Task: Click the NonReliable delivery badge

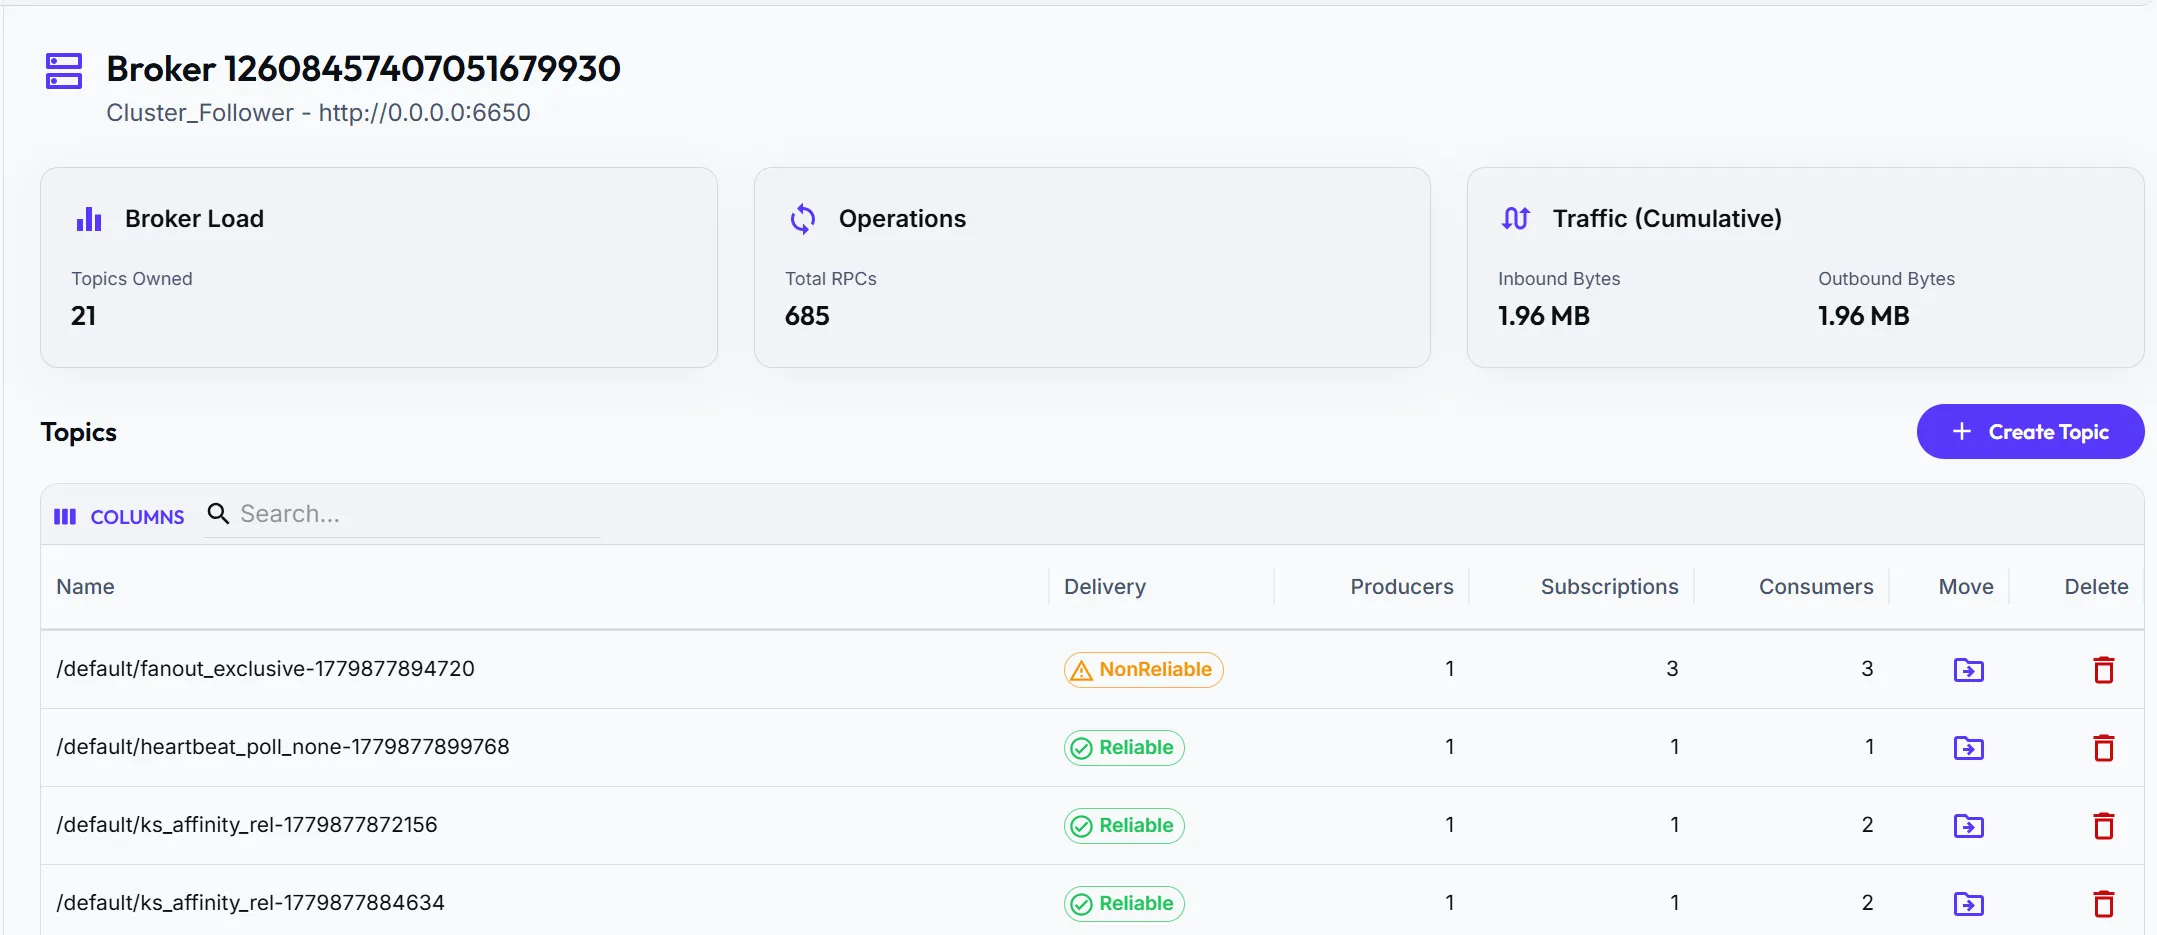Action: point(1143,669)
